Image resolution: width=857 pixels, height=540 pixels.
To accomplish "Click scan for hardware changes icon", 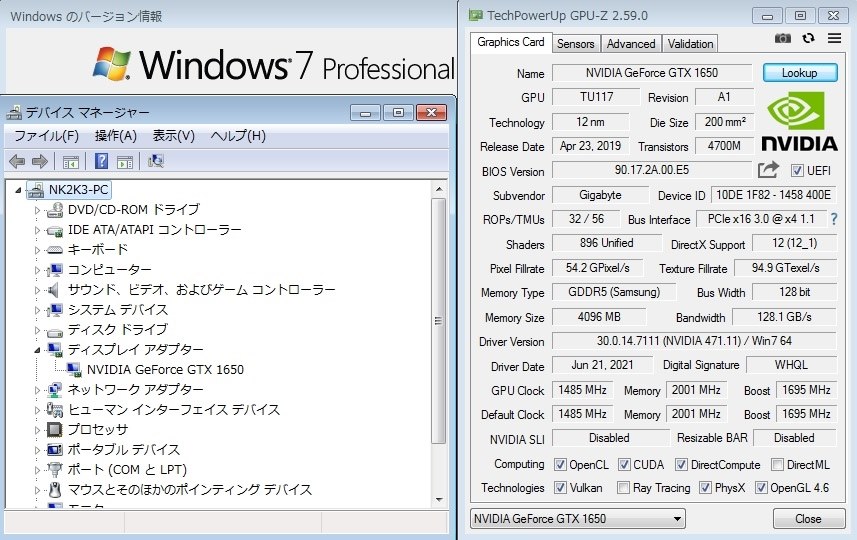I will (156, 161).
